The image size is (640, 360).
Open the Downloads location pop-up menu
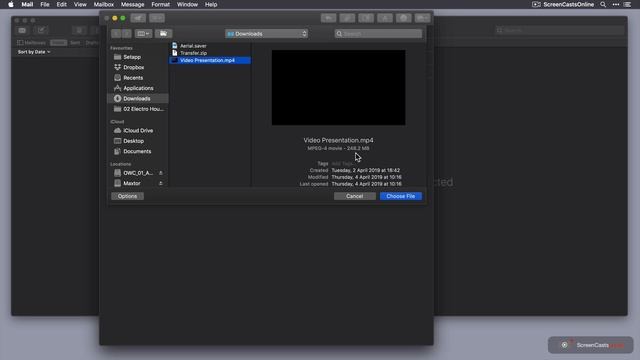[x=266, y=34]
